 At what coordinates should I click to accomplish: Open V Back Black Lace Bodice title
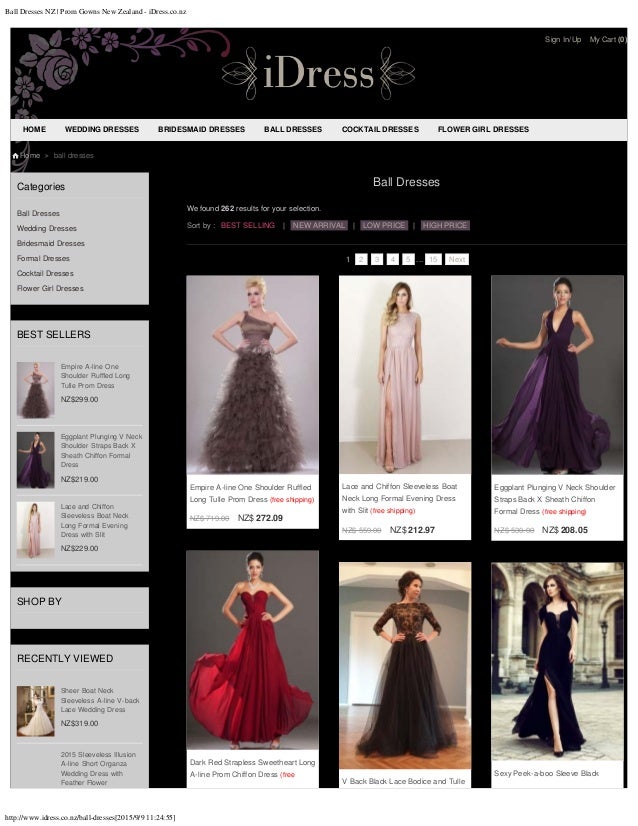[403, 781]
